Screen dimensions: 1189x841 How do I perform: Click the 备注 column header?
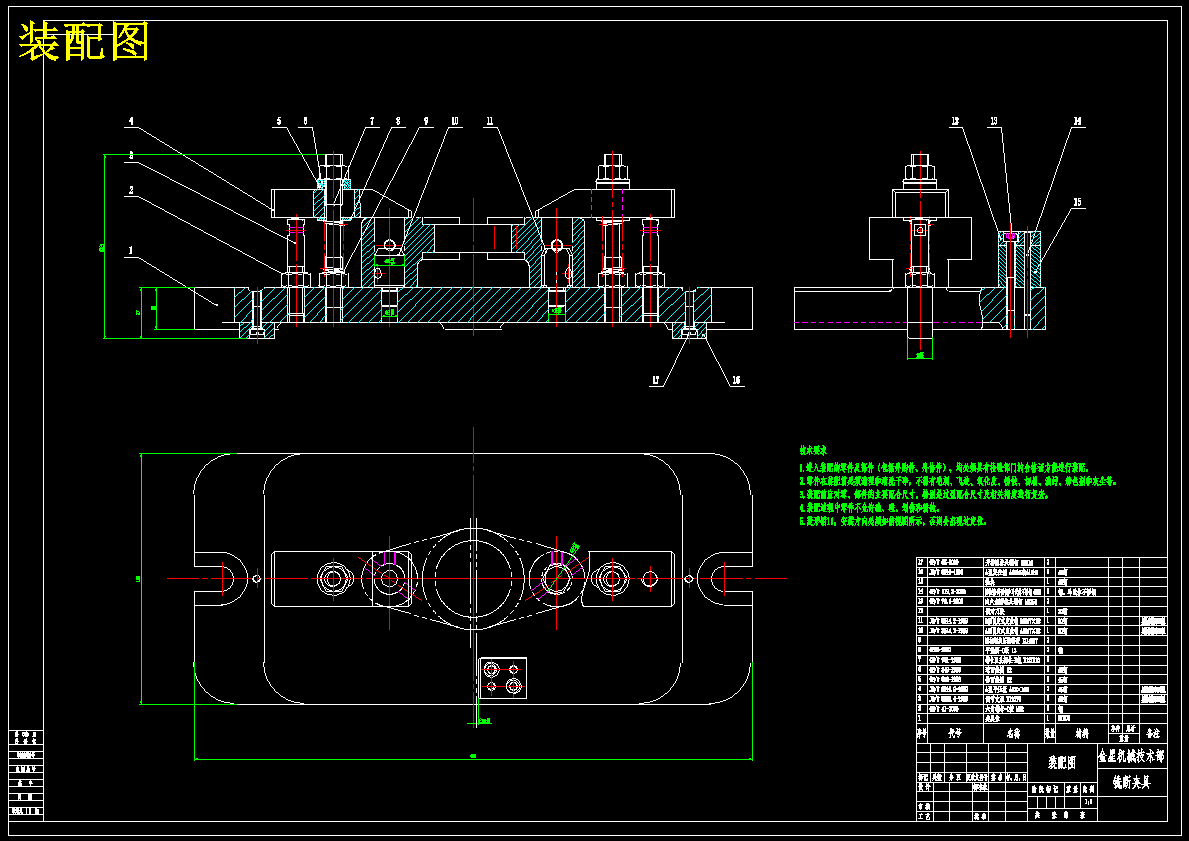pos(1153,734)
